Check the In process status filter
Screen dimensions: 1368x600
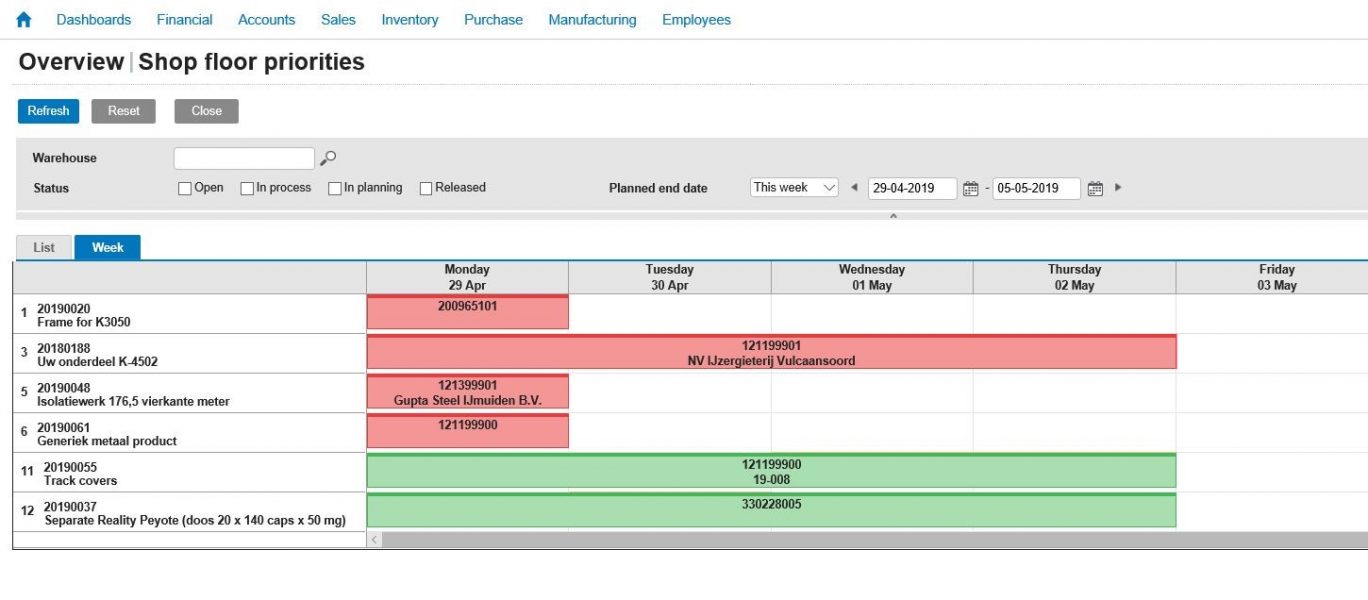point(247,188)
